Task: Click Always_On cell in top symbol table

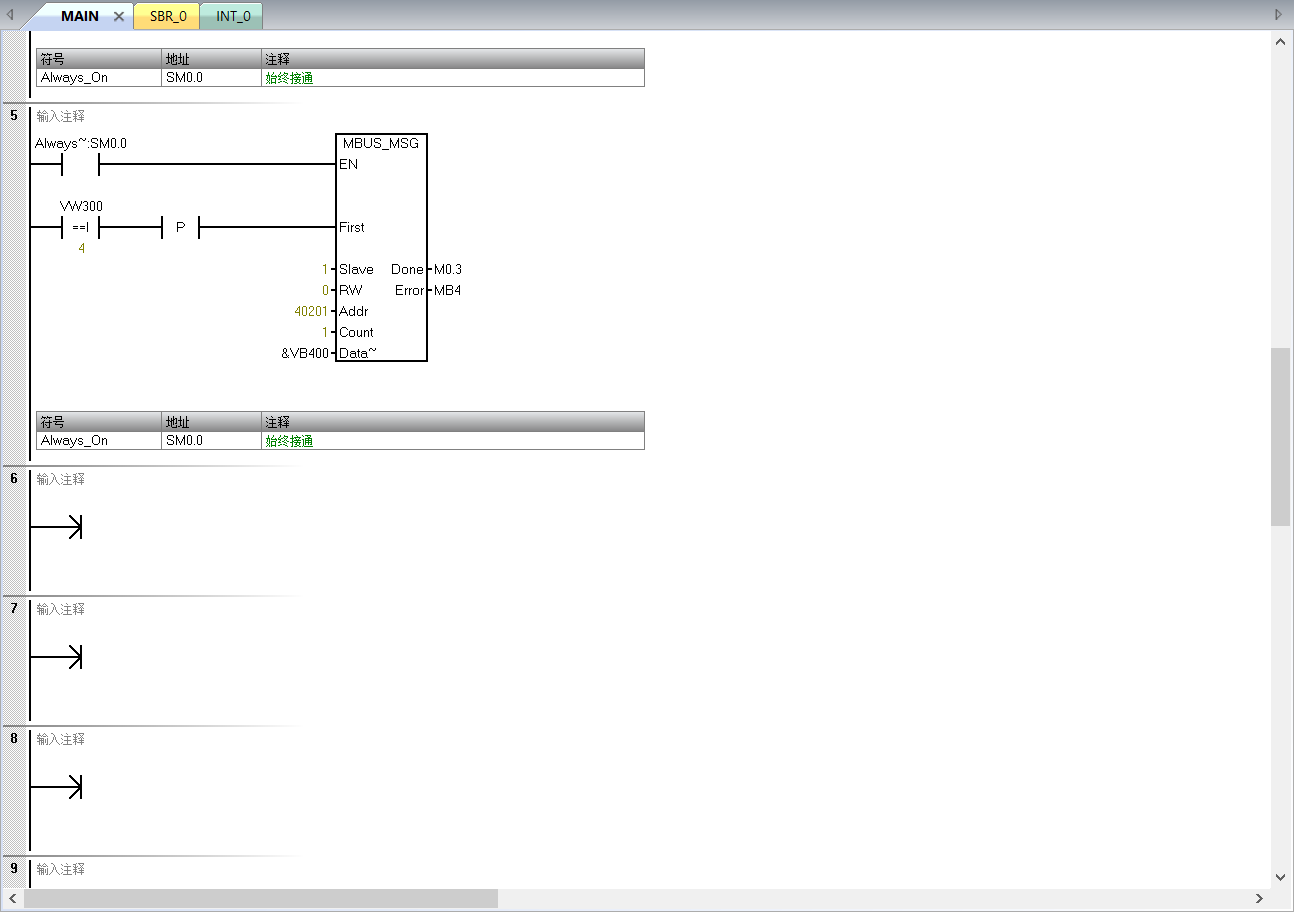Action: [x=99, y=77]
